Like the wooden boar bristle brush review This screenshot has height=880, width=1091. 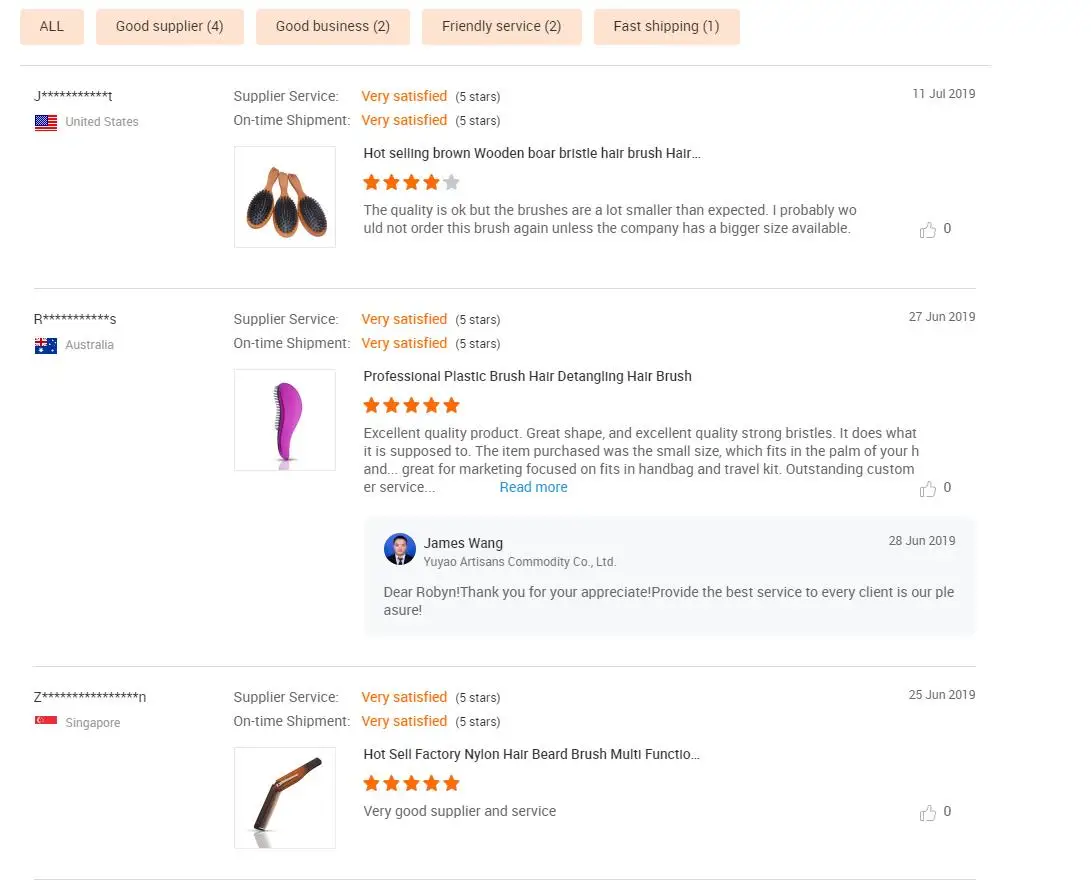pos(927,230)
